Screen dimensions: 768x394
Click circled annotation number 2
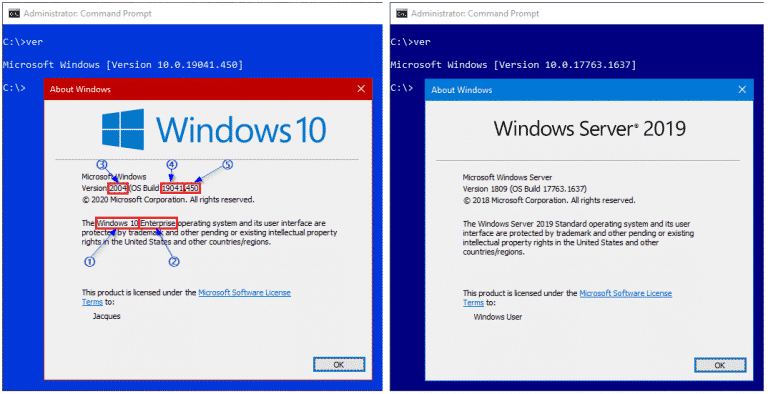coord(174,262)
